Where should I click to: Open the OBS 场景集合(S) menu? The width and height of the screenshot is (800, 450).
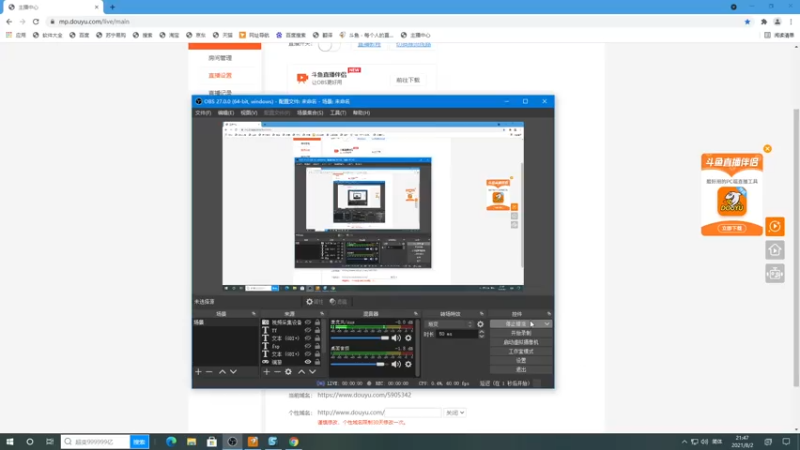tap(310, 113)
